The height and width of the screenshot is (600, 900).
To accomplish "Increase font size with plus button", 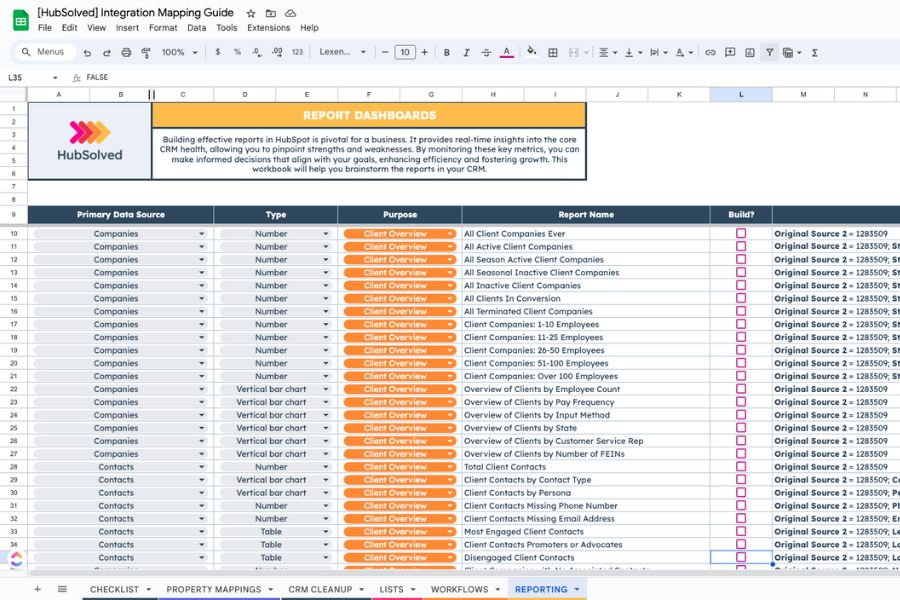I will 424,52.
